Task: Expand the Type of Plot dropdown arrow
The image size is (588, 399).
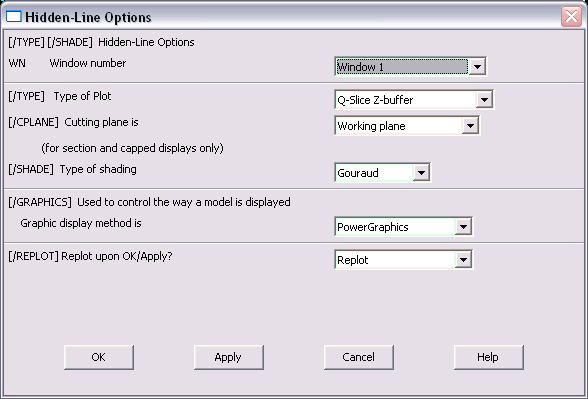Action: (x=484, y=100)
